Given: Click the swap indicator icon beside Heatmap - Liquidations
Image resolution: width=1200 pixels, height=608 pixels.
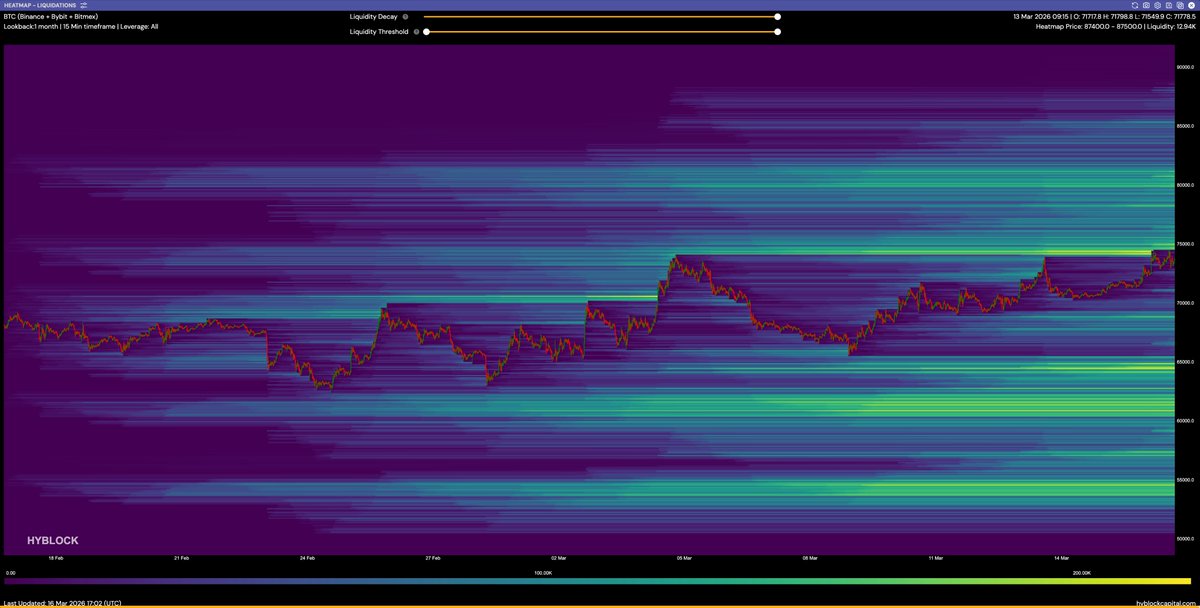Looking at the screenshot, I should point(83,5).
